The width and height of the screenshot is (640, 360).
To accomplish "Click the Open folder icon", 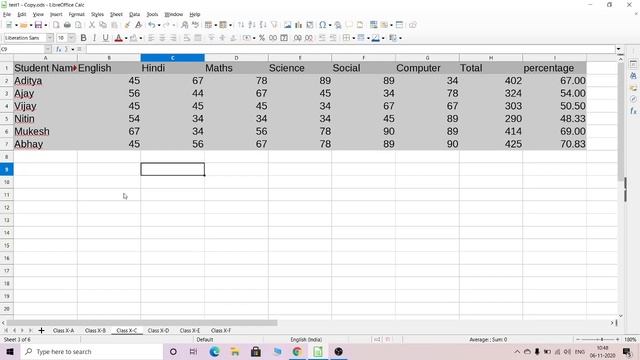I will [24, 25].
